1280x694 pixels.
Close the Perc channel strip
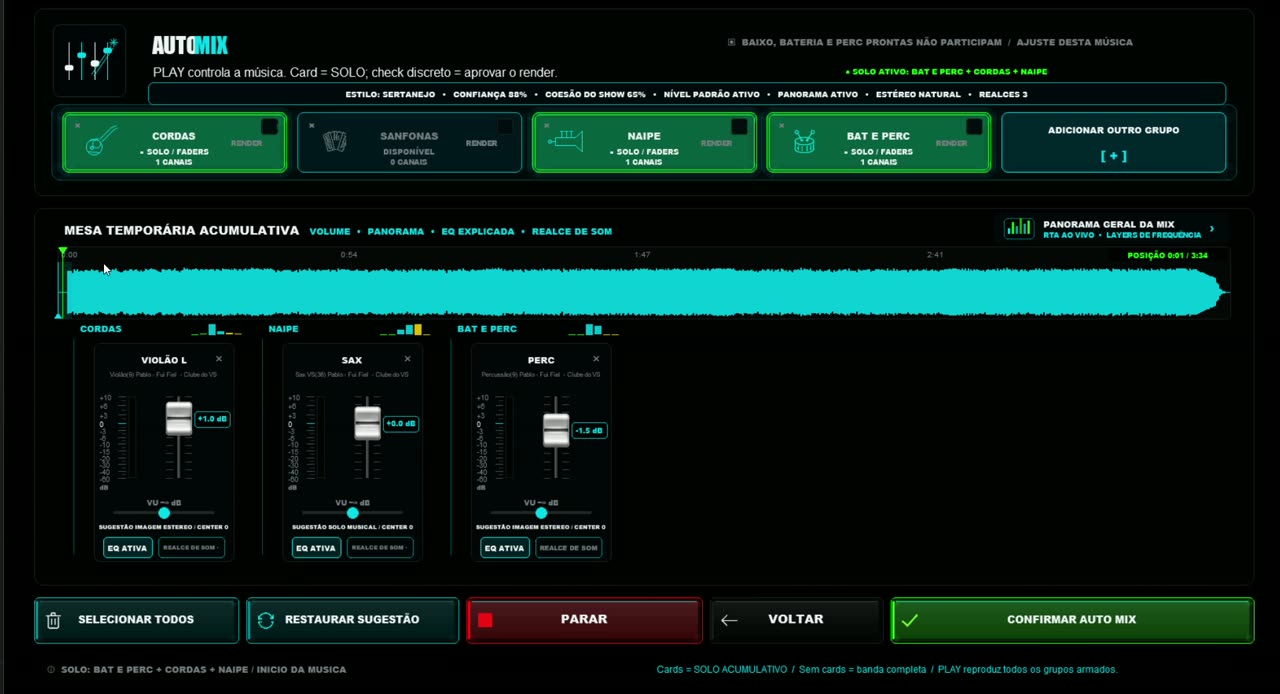596,359
